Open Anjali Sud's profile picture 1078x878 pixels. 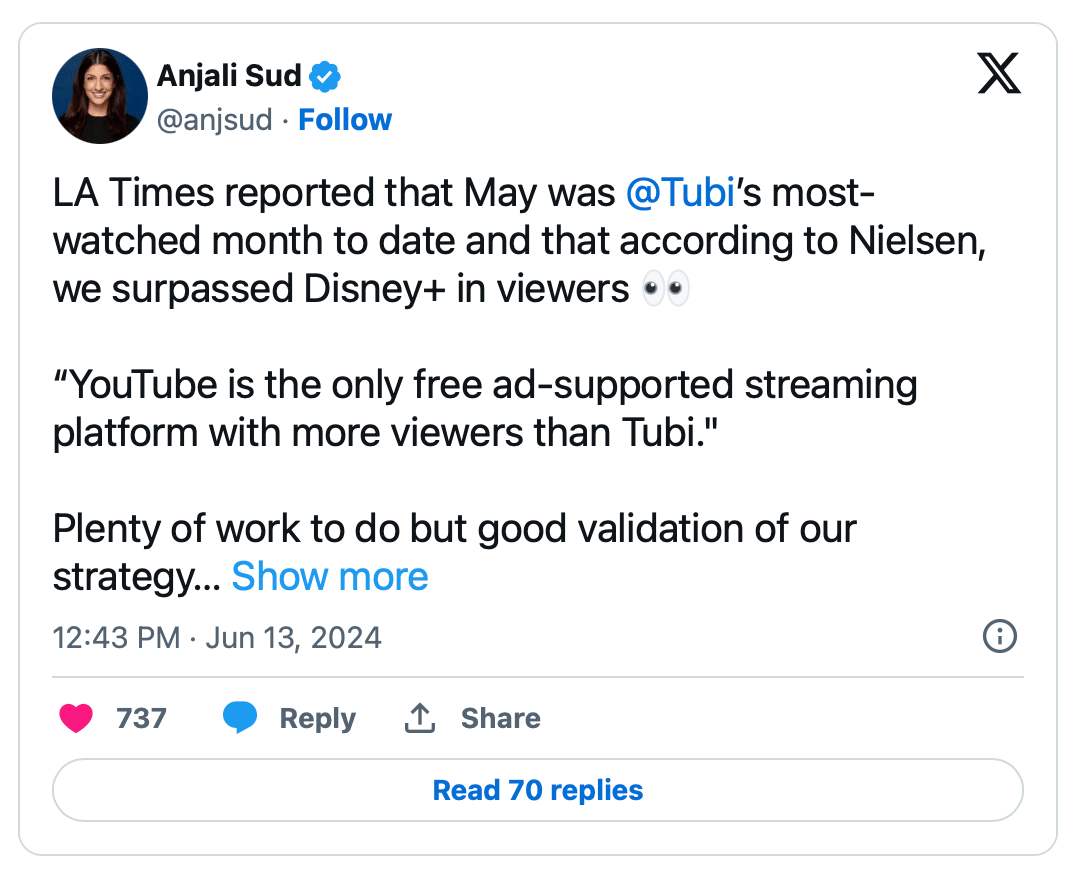100,96
